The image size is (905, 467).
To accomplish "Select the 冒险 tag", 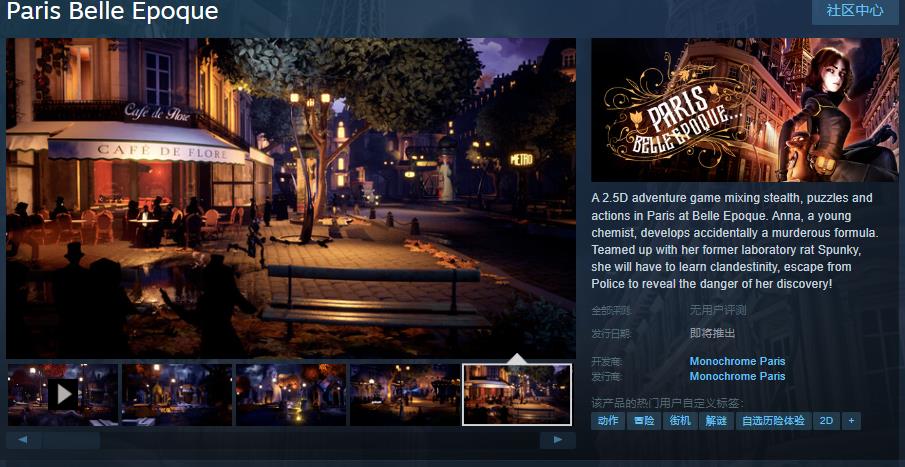I will coord(644,421).
